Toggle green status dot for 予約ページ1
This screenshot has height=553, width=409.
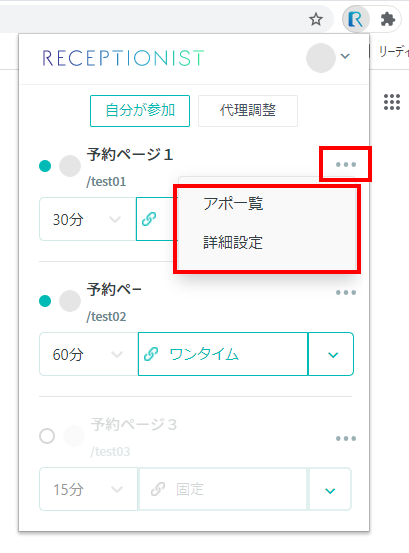click(x=45, y=166)
